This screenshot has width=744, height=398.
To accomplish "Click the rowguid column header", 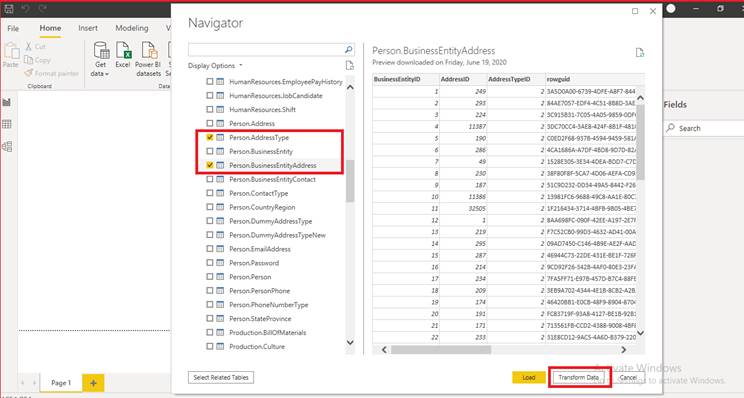I will pos(591,79).
